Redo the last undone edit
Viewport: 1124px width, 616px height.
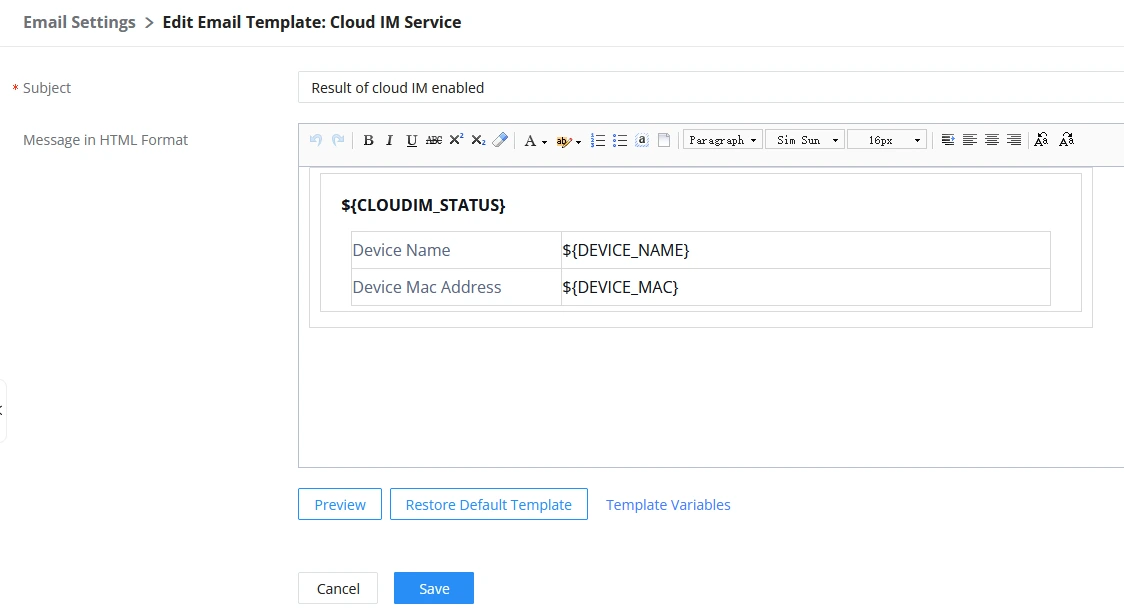pos(338,140)
